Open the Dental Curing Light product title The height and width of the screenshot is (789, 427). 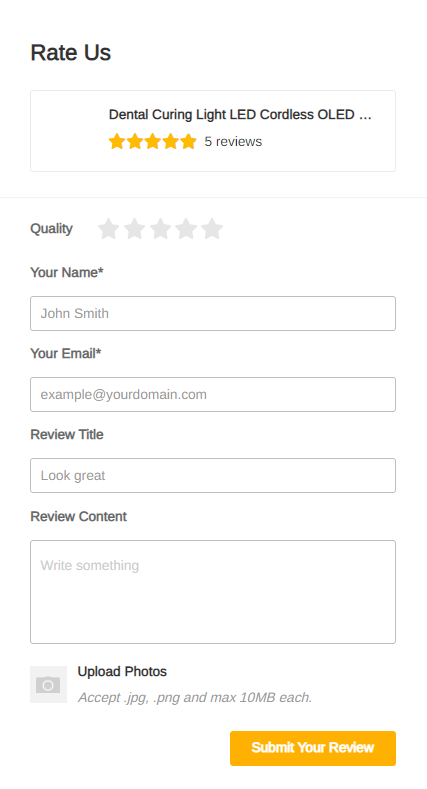(240, 115)
